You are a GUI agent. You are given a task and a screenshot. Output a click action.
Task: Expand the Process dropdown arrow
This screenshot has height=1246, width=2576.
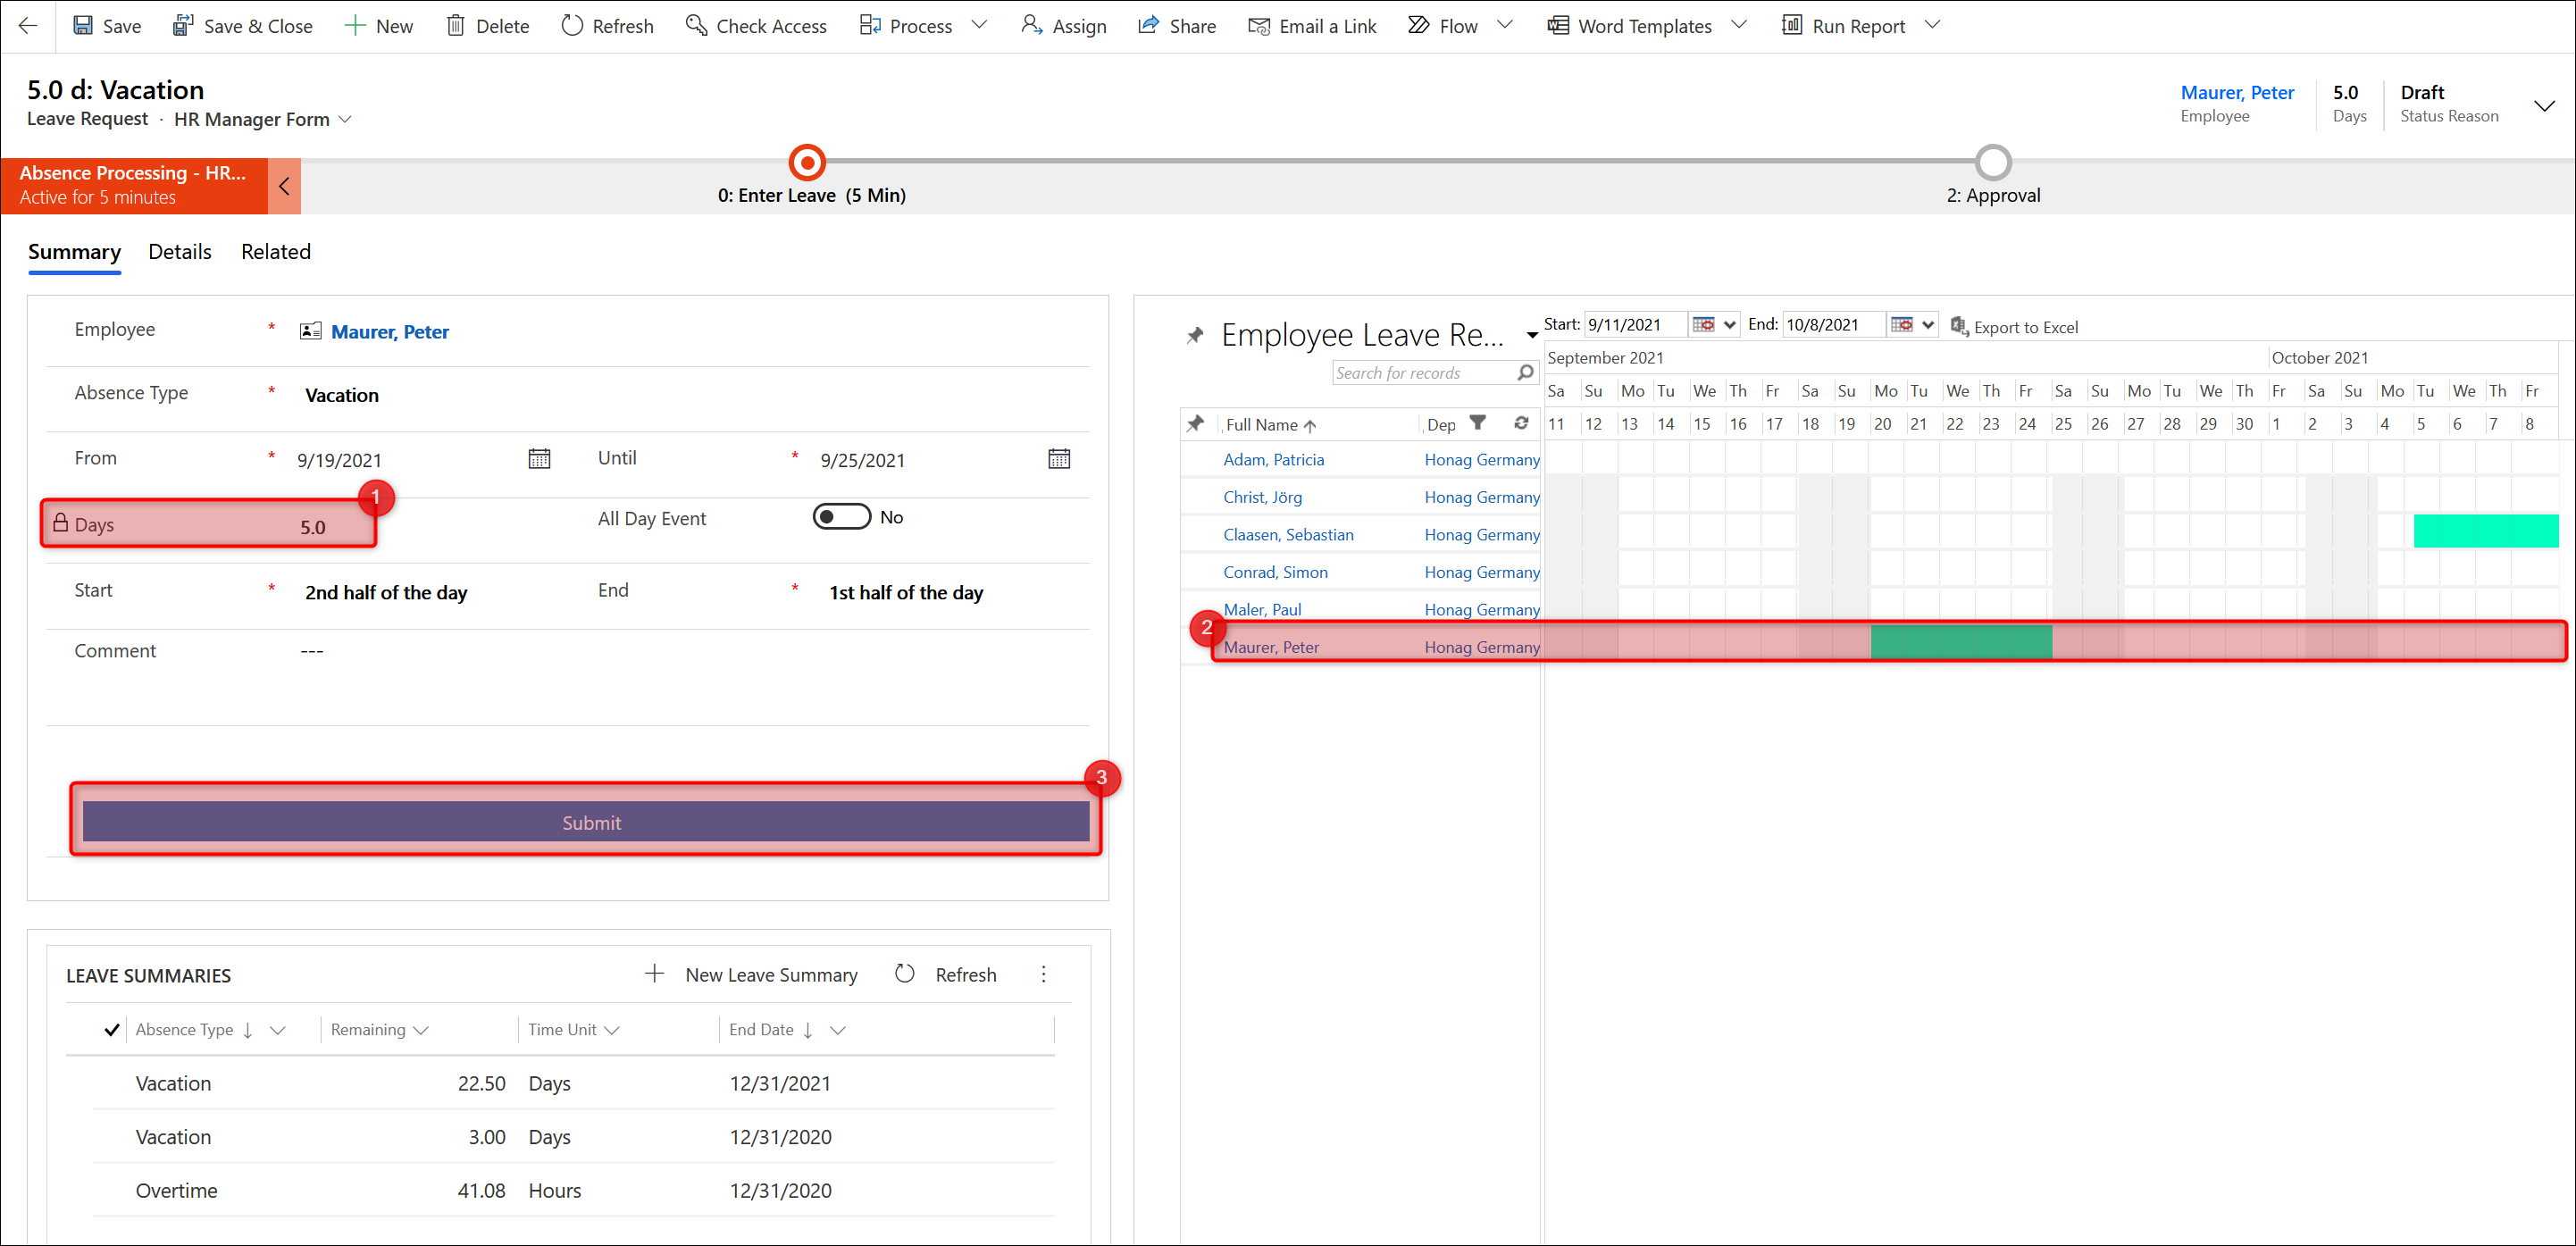(x=979, y=26)
